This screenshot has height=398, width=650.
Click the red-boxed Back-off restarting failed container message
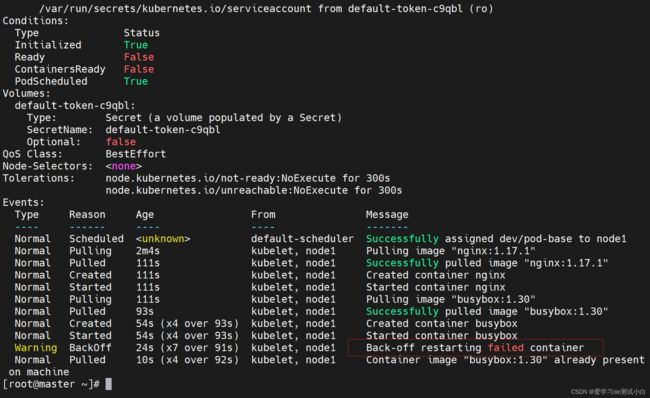pyautogui.click(x=475, y=347)
